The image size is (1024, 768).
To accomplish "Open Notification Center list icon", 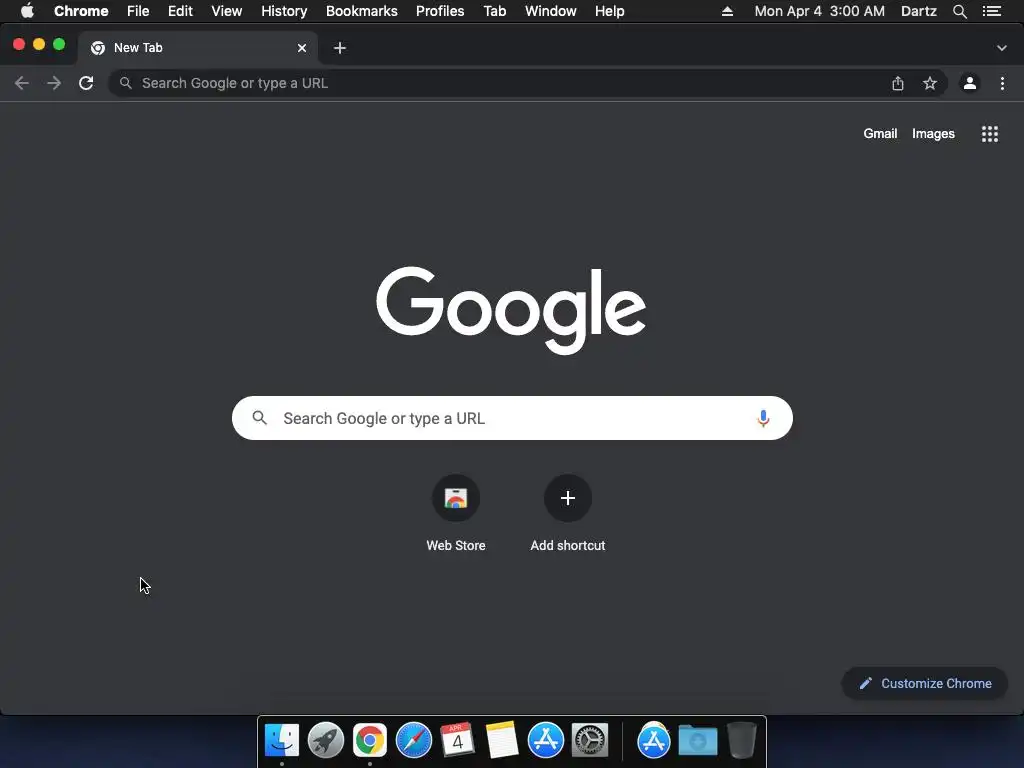I will (x=992, y=11).
